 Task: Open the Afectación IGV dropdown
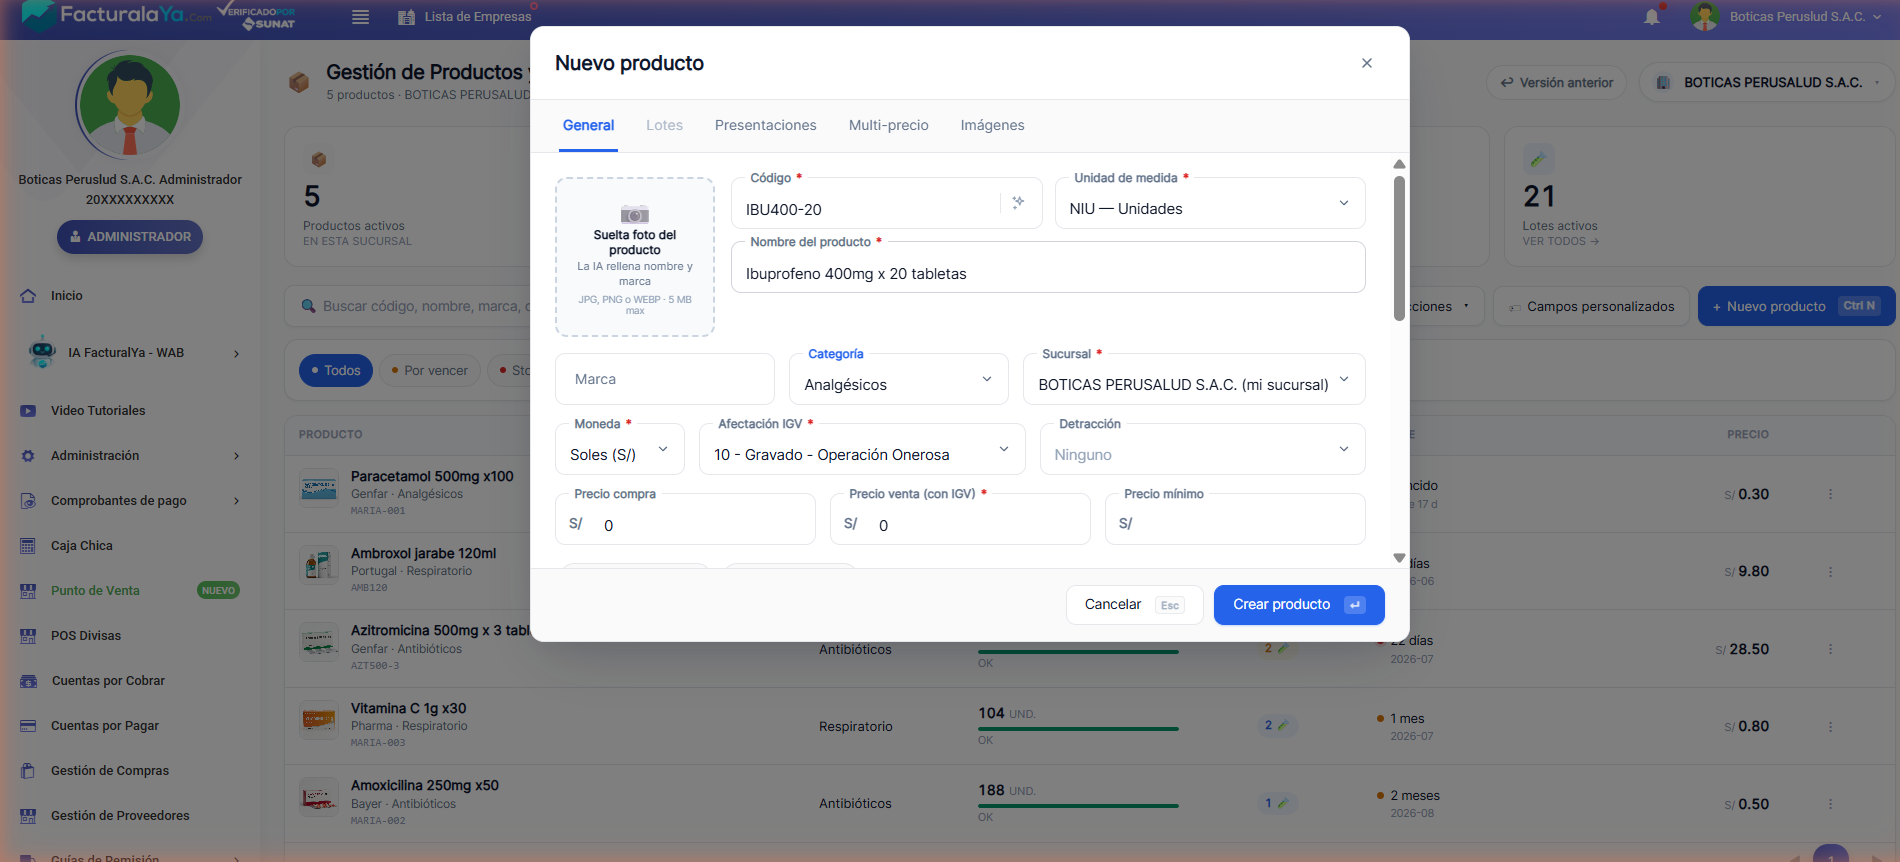[x=862, y=450]
